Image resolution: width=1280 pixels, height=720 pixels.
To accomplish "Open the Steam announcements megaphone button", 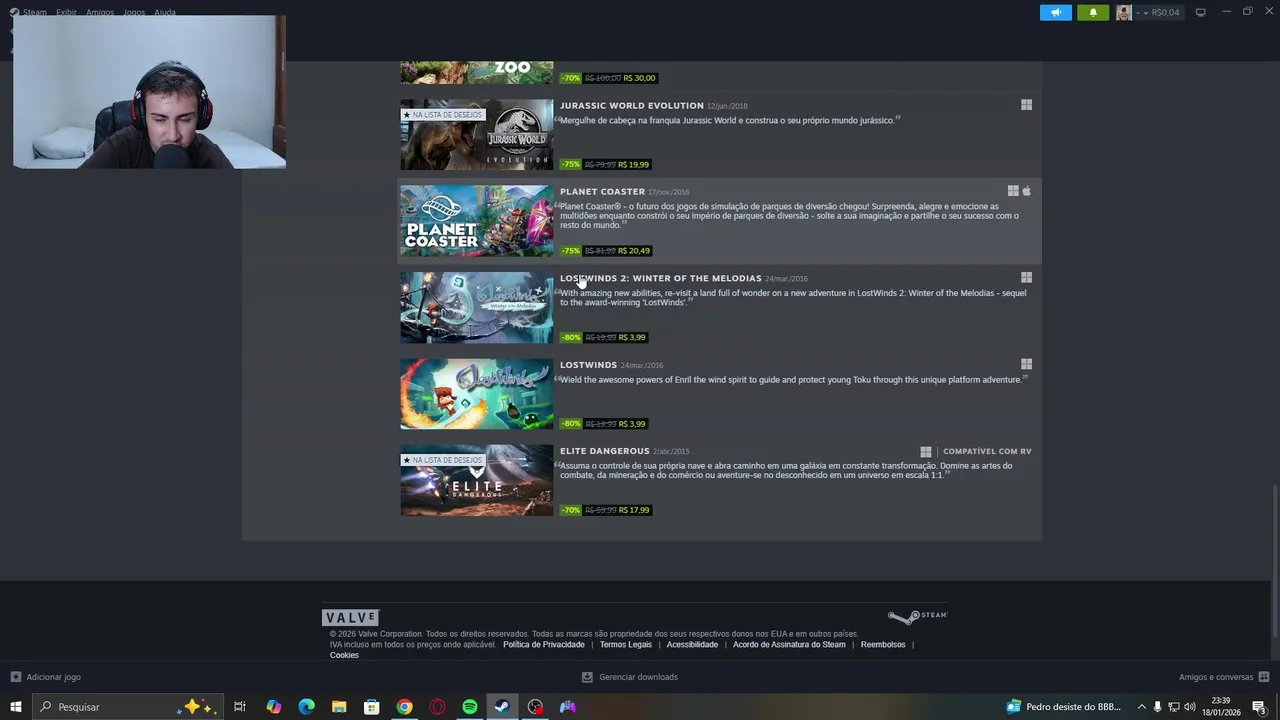I will point(1056,12).
